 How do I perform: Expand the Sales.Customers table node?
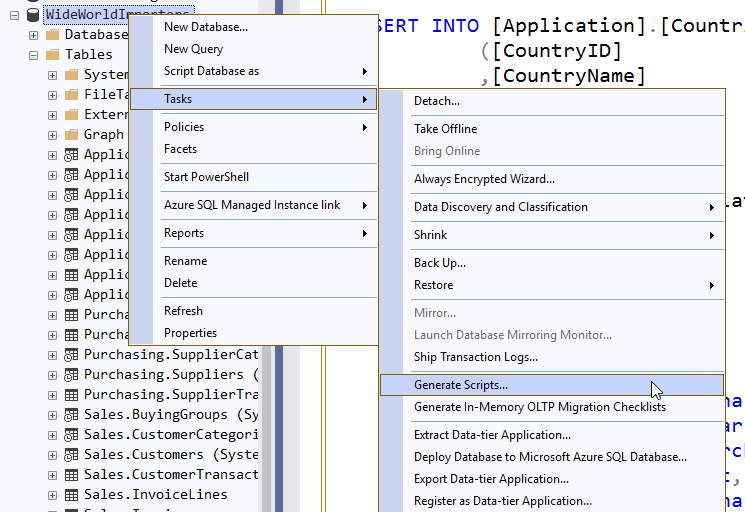(x=52, y=455)
